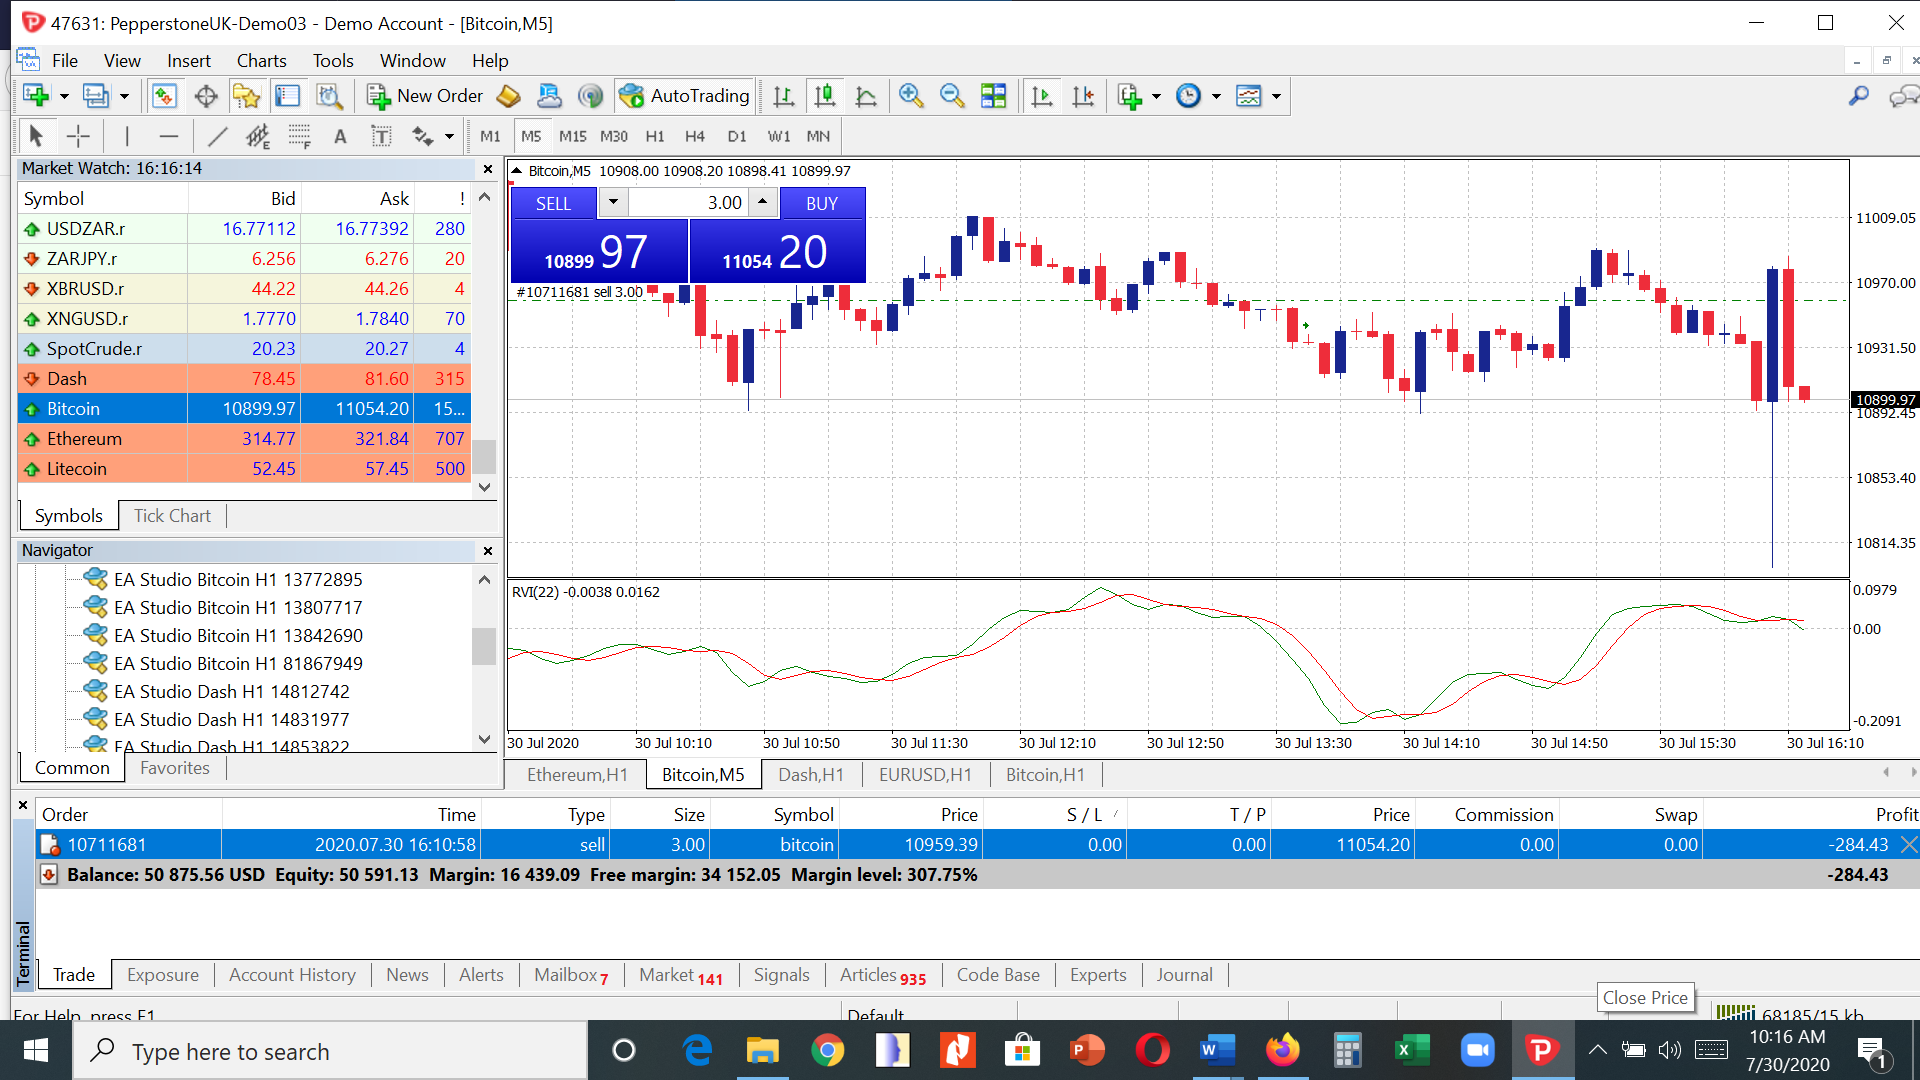Image resolution: width=1920 pixels, height=1080 pixels.
Task: Switch timeframe to M15
Action: pos(573,136)
